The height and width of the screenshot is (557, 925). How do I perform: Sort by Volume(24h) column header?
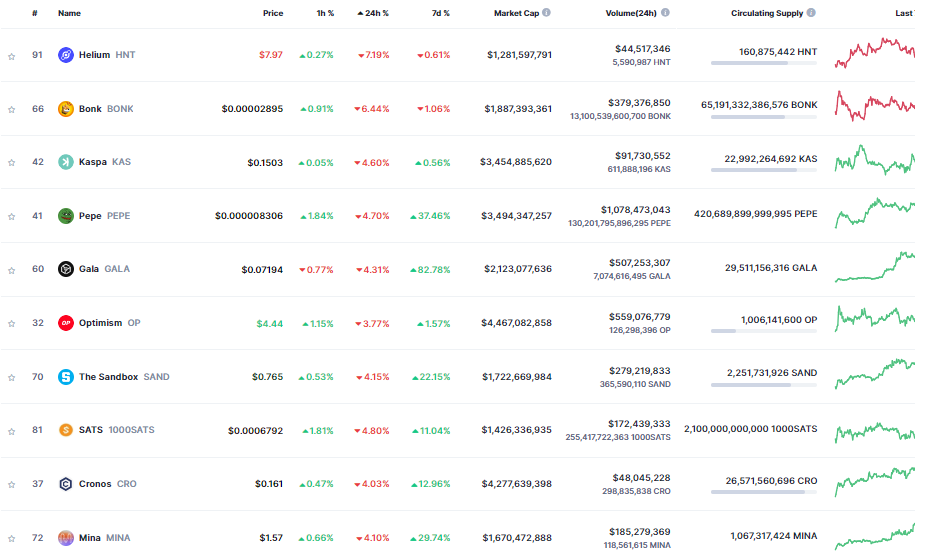click(x=631, y=13)
